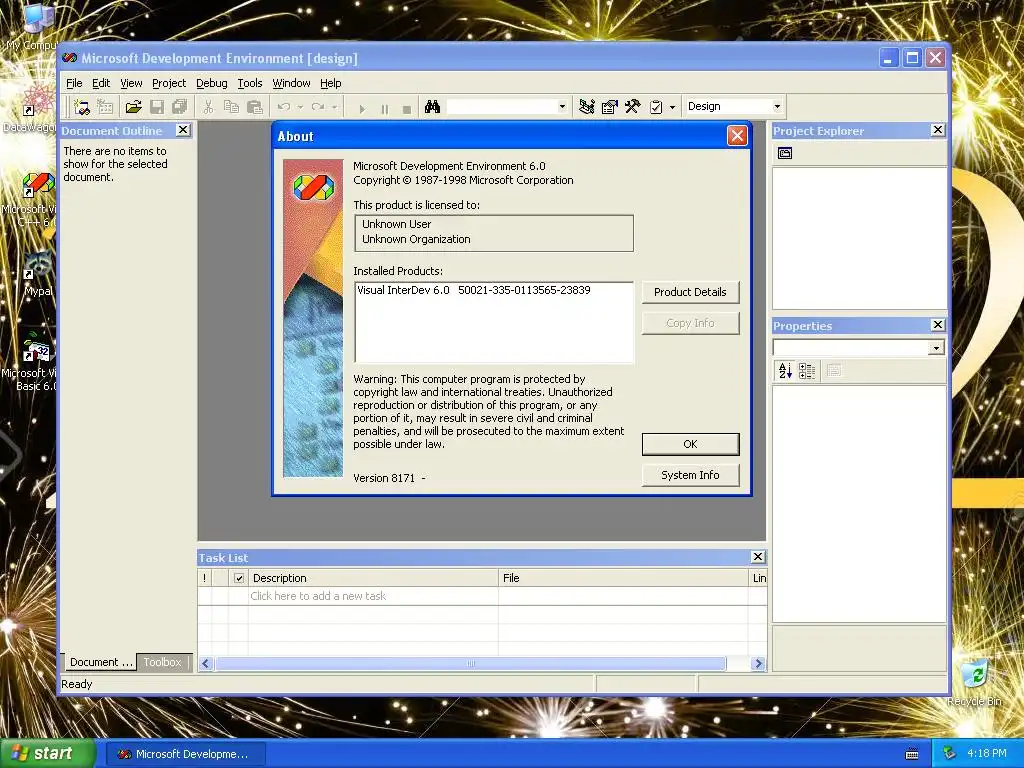1024x768 pixels.
Task: Close the Properties panel
Action: [x=938, y=325]
